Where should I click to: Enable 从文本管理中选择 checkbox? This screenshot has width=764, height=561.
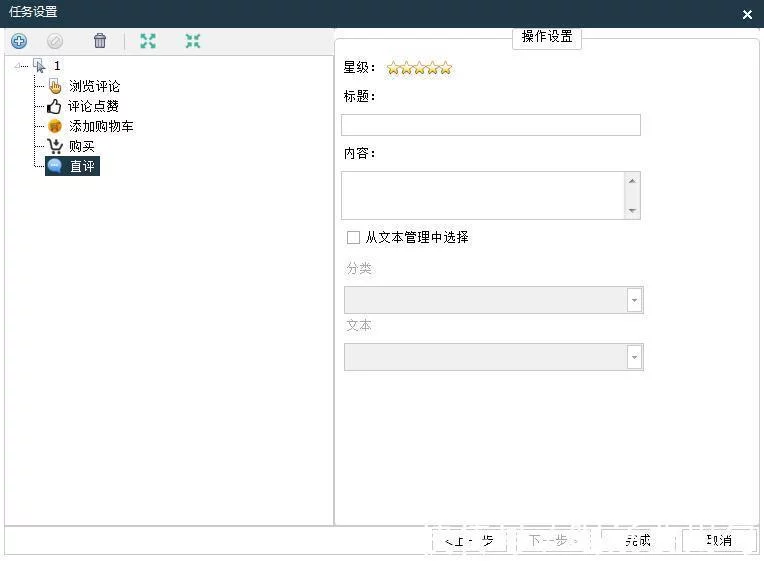pyautogui.click(x=353, y=237)
